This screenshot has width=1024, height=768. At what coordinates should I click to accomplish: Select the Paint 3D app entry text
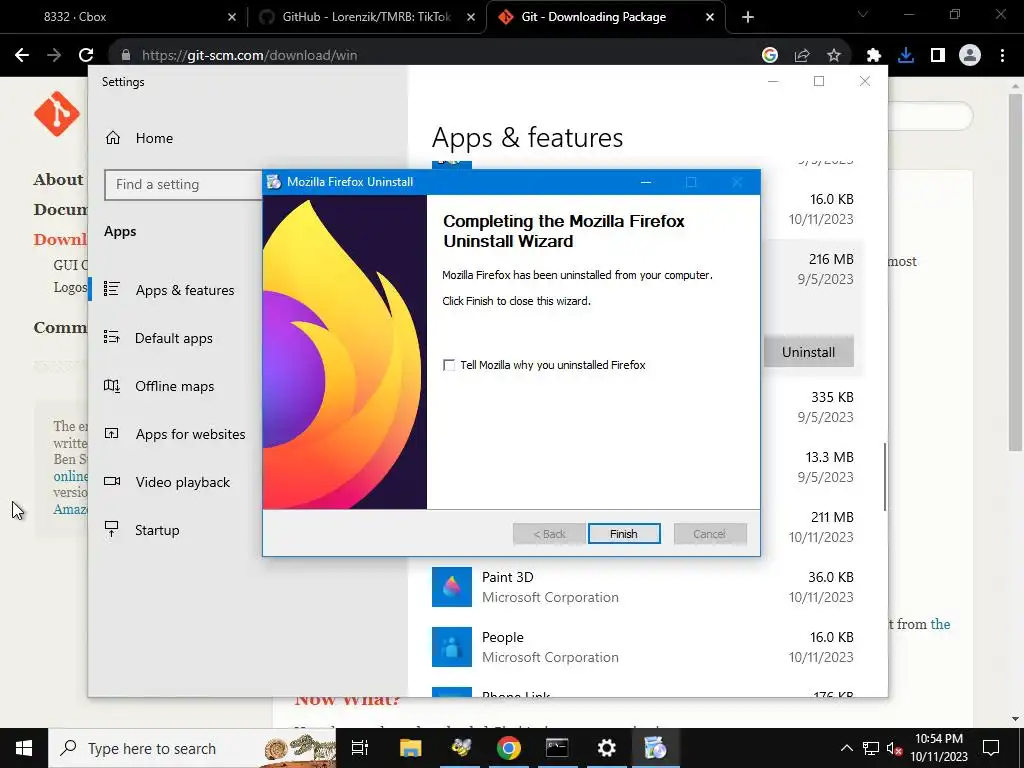[507, 577]
